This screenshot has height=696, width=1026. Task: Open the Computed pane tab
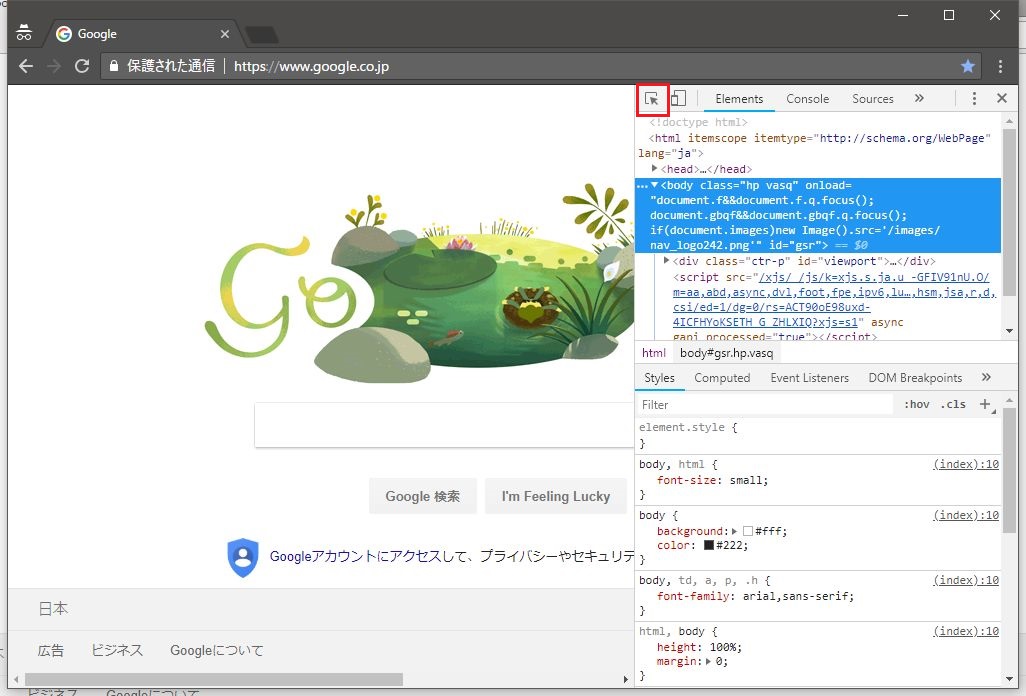722,377
